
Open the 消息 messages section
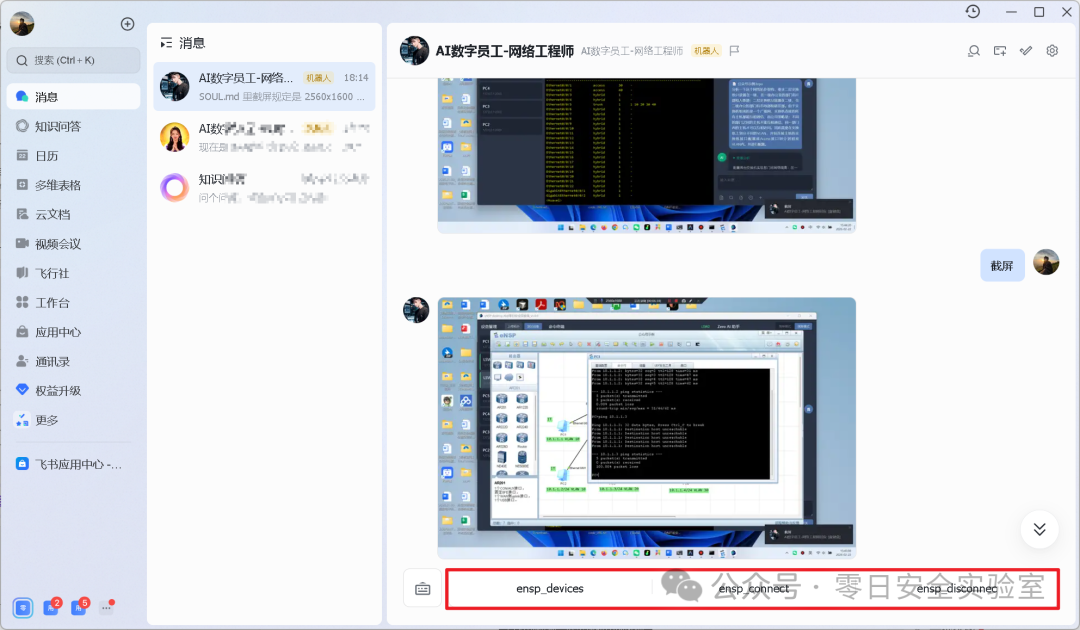pos(74,96)
